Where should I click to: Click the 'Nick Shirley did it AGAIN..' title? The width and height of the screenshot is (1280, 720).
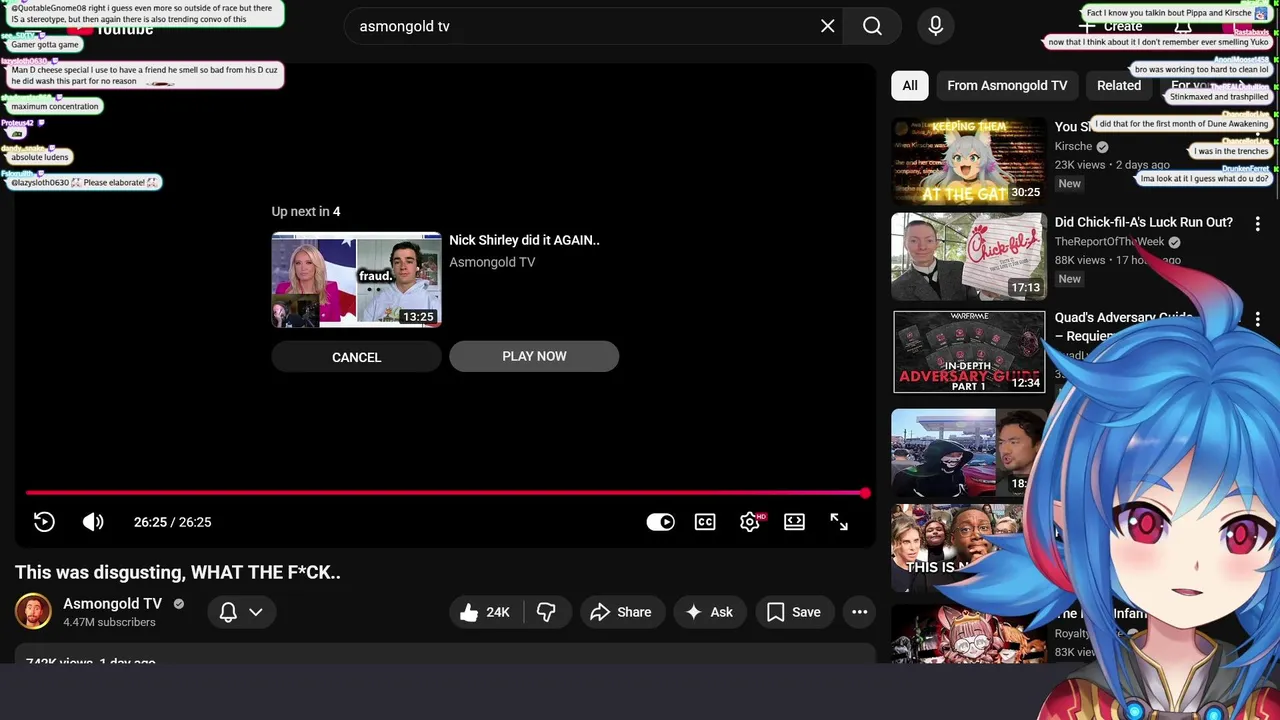click(x=524, y=240)
